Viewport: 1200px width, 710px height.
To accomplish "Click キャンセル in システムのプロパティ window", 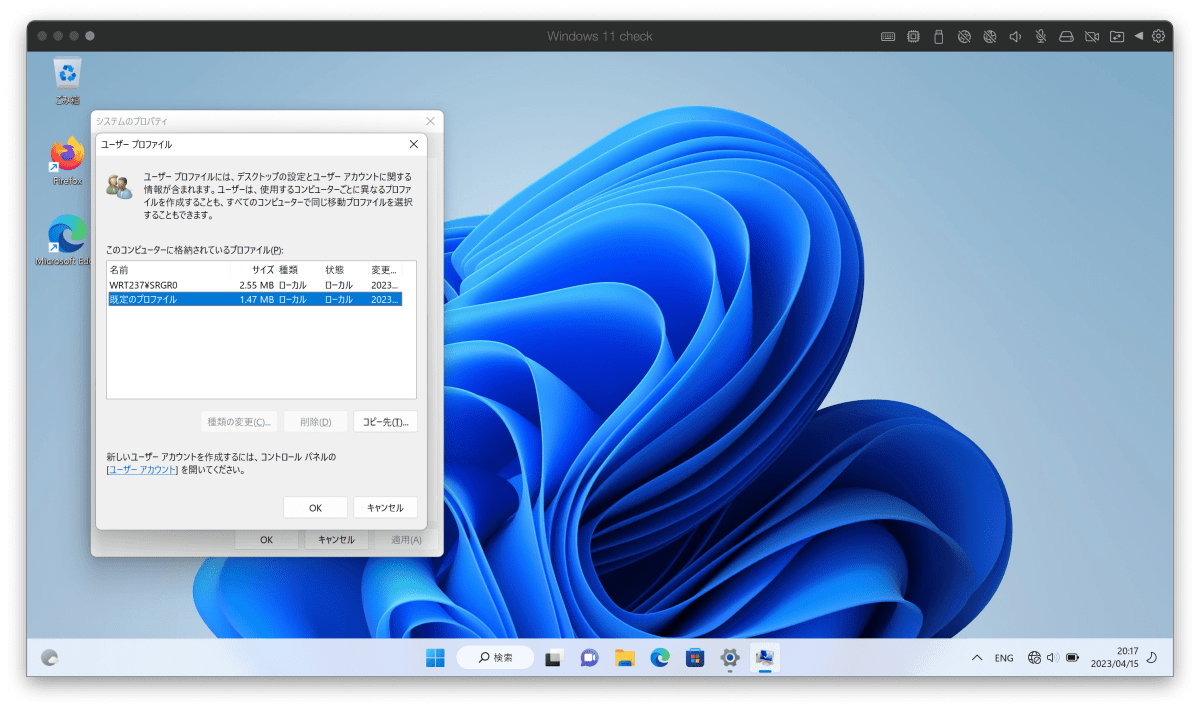I will (336, 540).
